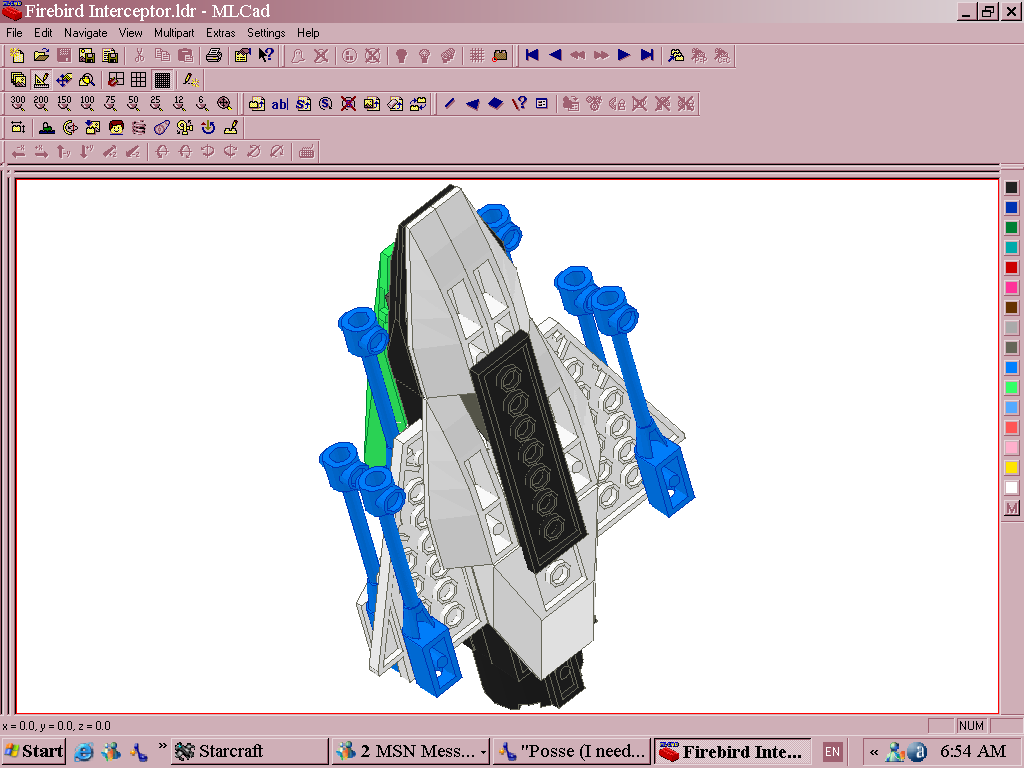Launch Internet Explorer from quick launch
The image size is (1024, 768).
point(84,752)
